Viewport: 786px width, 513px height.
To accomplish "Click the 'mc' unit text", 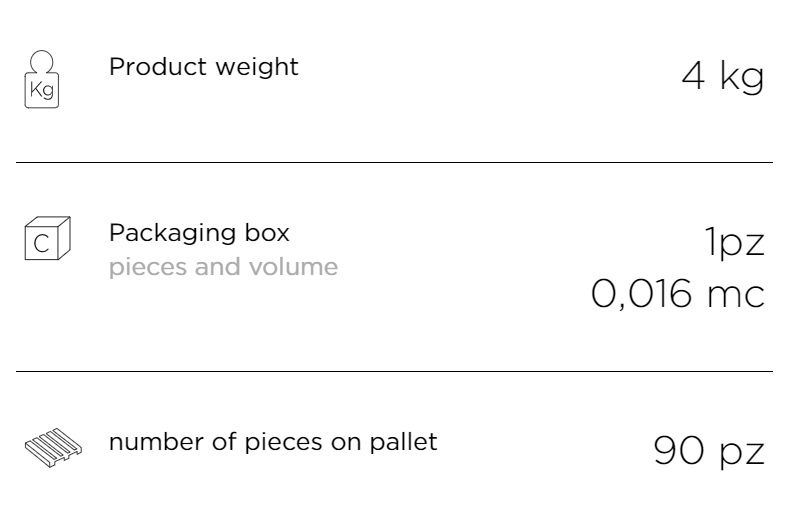I will (x=736, y=295).
